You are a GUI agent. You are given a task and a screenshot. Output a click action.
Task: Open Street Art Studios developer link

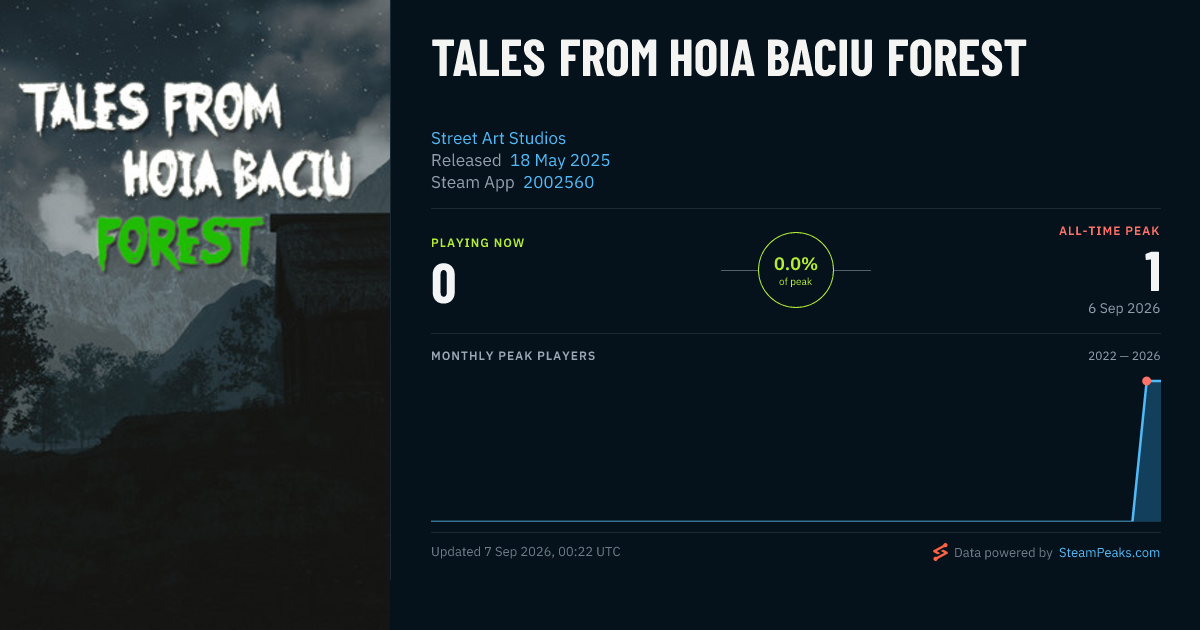pos(498,138)
